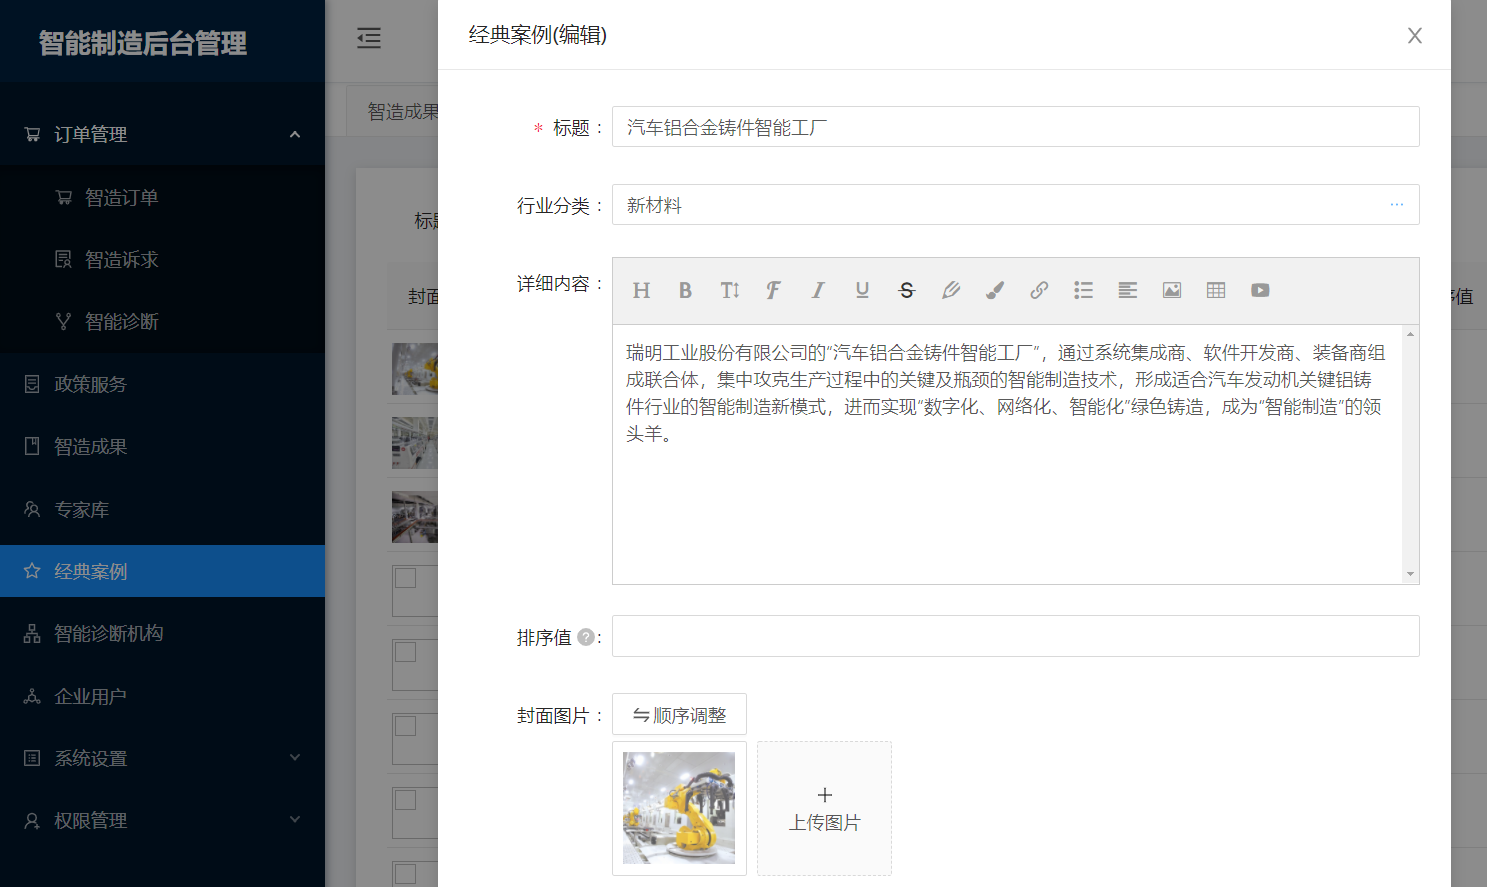Focus the 标题 input field

[1015, 127]
